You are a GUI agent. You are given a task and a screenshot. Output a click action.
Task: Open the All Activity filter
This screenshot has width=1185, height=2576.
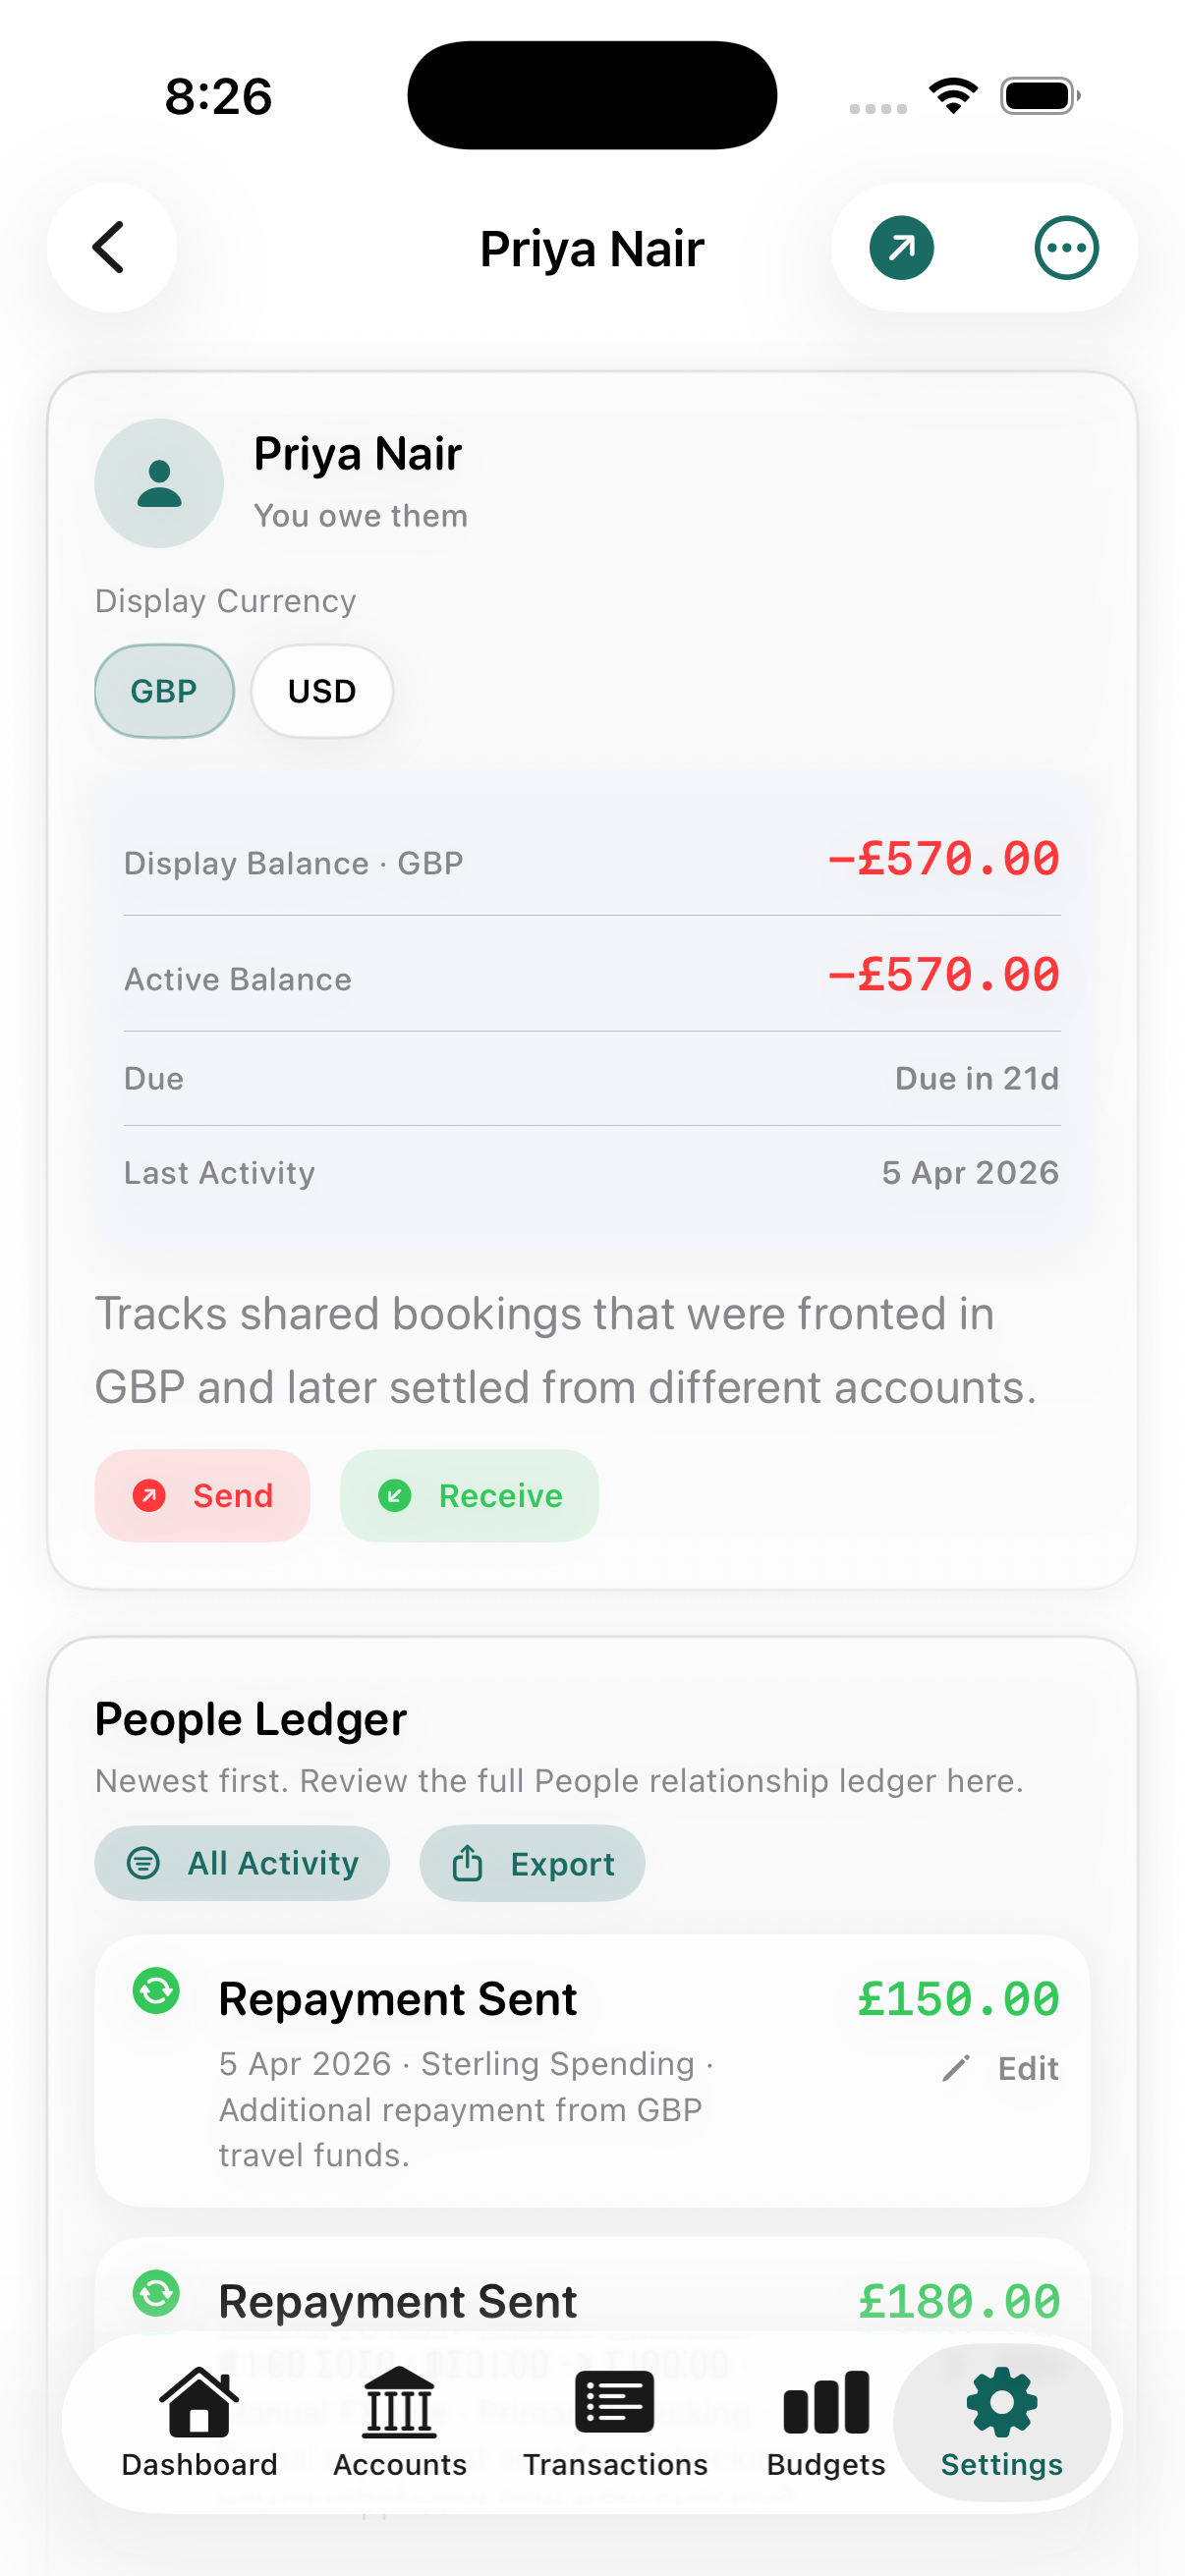(242, 1863)
